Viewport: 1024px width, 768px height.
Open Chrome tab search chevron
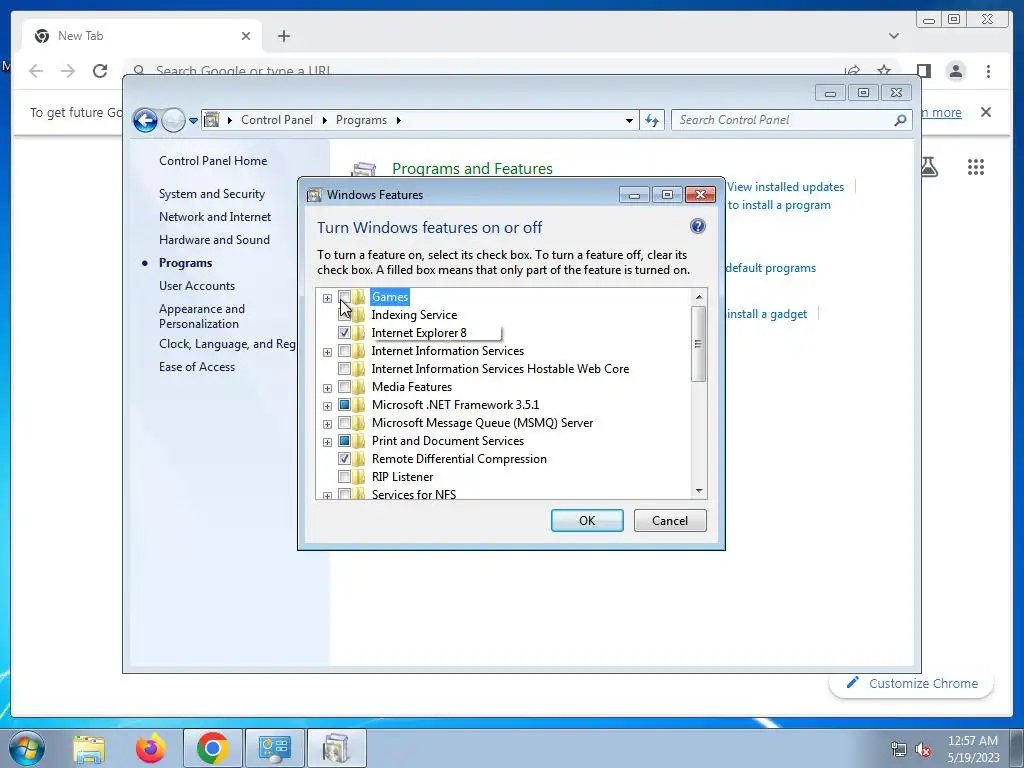[x=893, y=36]
